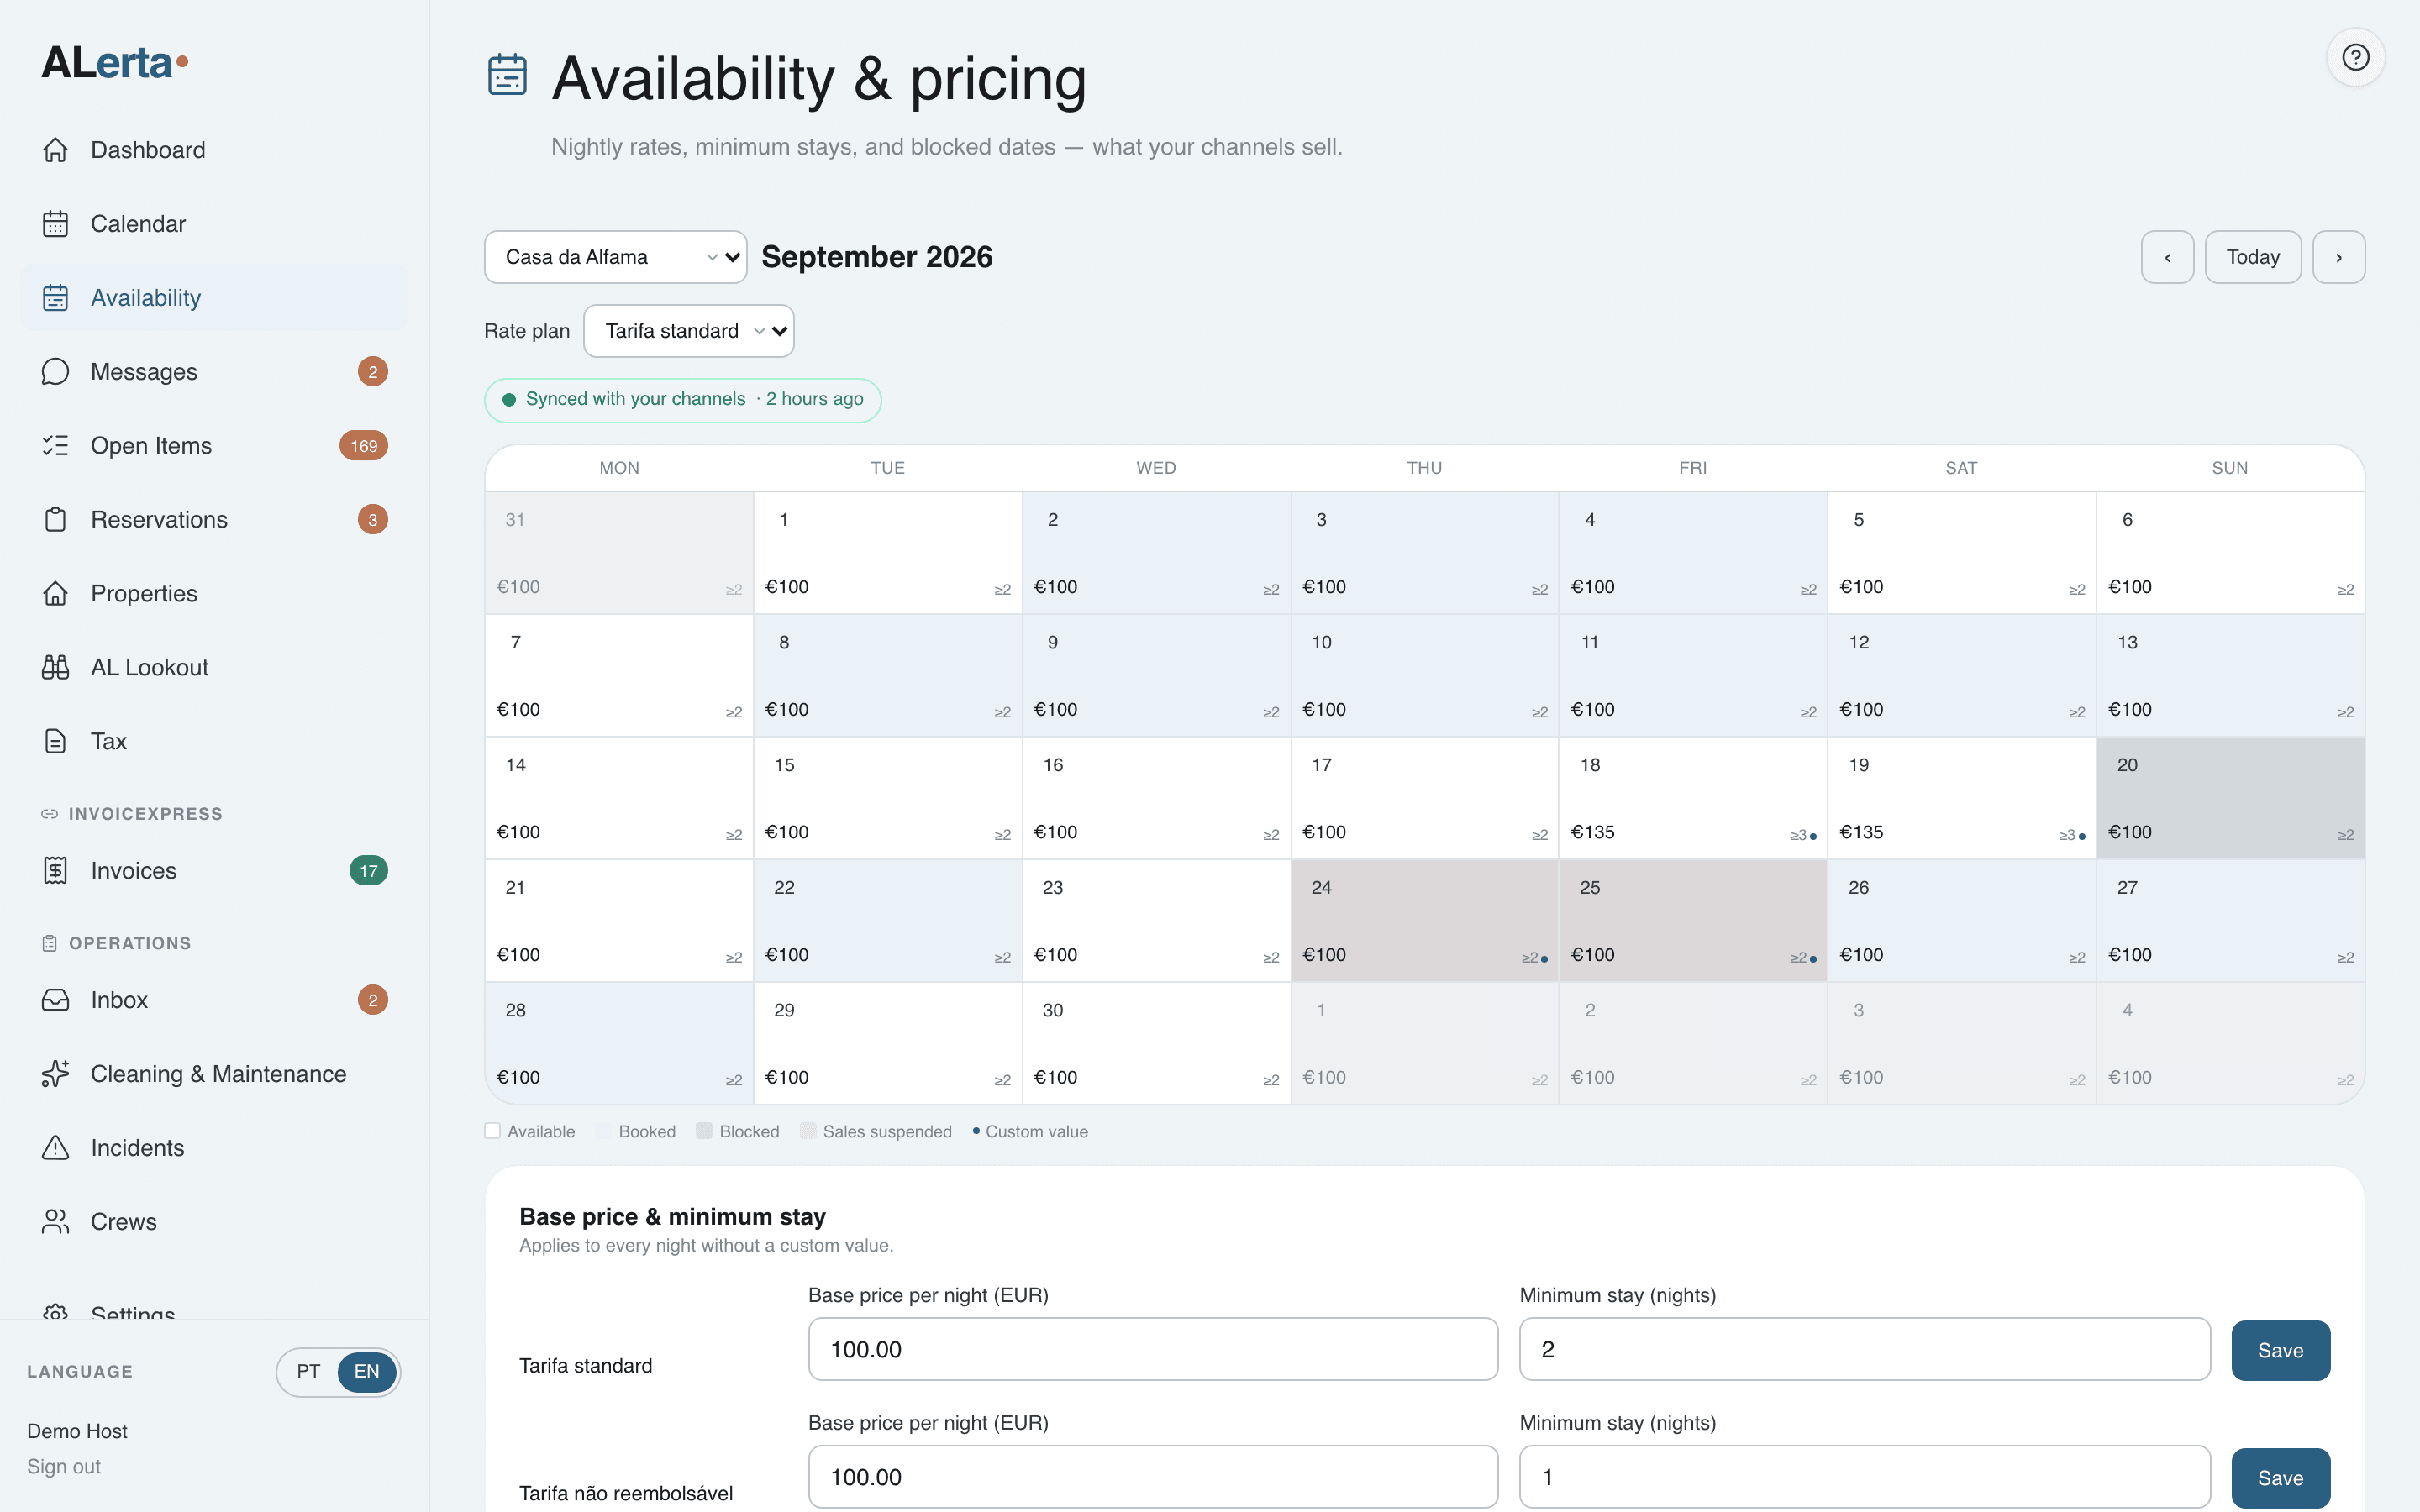Open the Casa da Alfama property dropdown
This screenshot has height=1512, width=2420.
coord(615,257)
